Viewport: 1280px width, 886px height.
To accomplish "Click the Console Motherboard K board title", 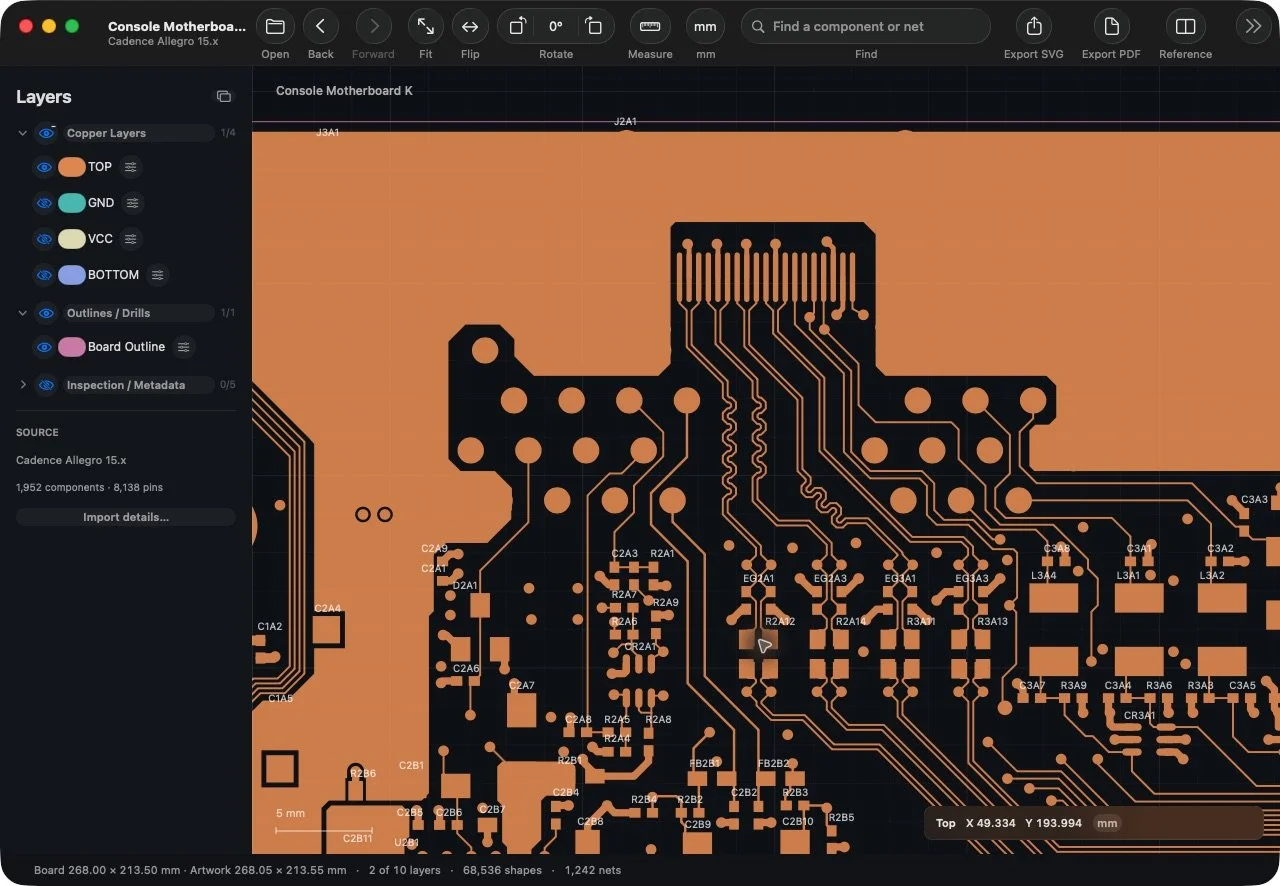I will [x=344, y=91].
